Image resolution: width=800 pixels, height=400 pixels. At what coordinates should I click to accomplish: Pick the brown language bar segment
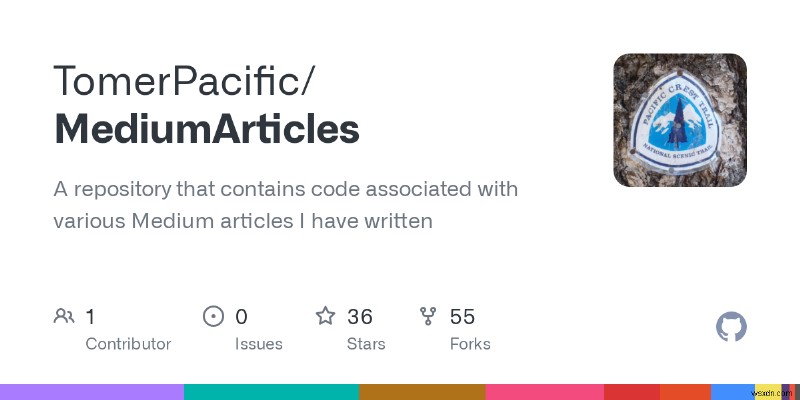click(422, 391)
